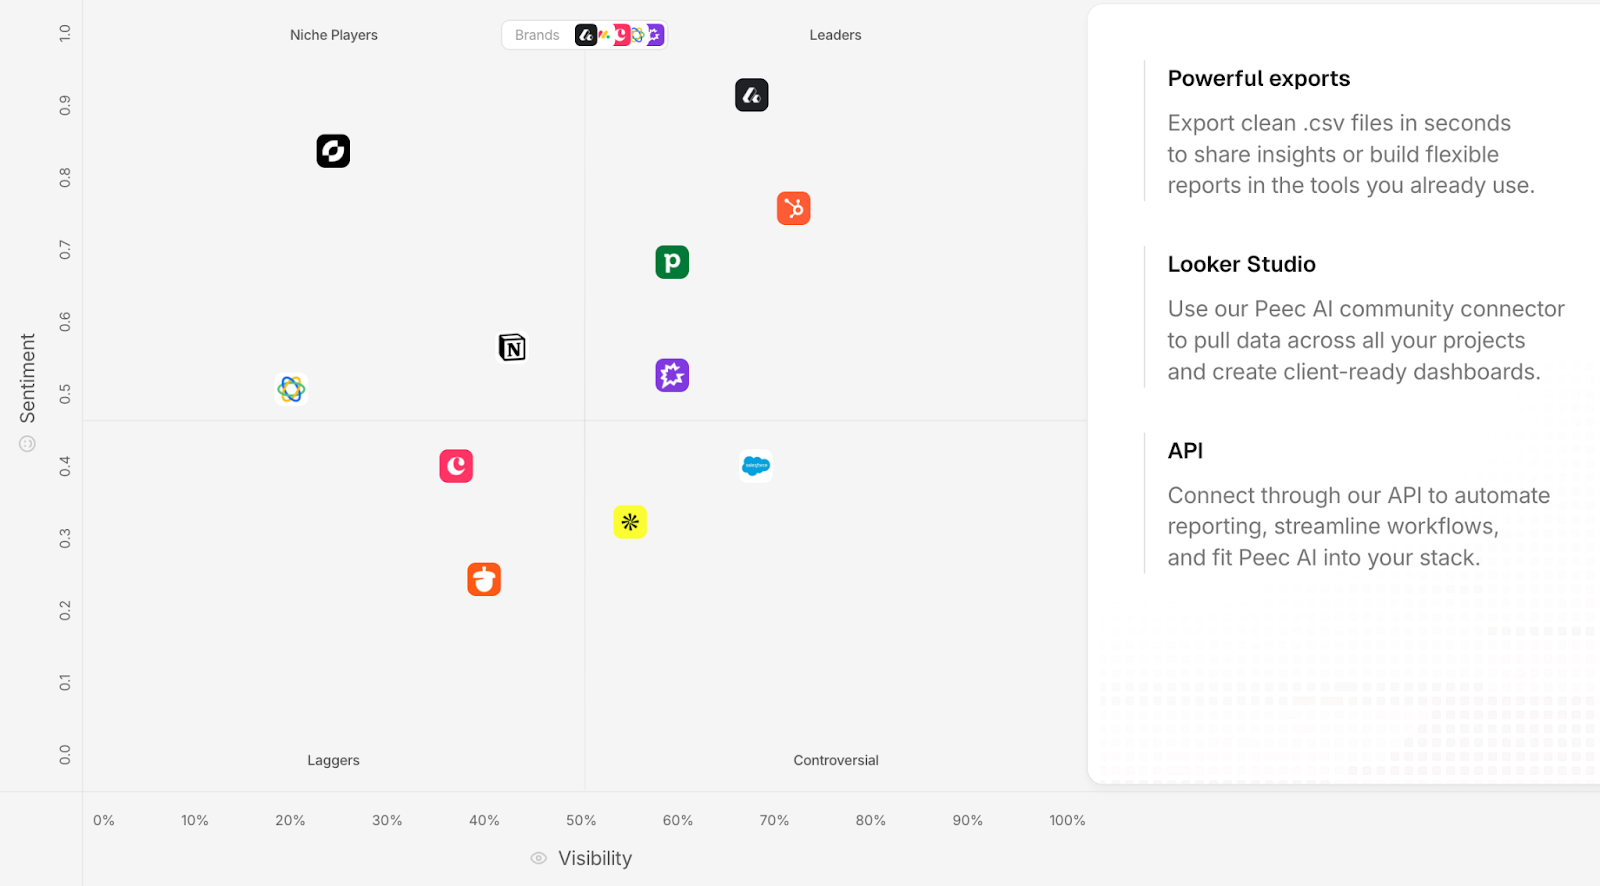
Task: Select the orange acorn brand marker
Action: (x=484, y=579)
